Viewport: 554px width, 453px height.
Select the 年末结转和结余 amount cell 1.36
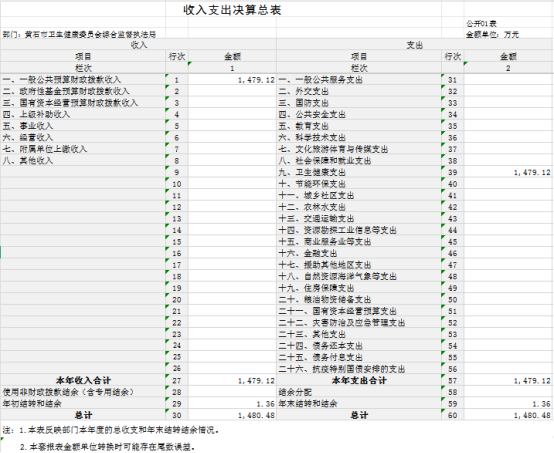(508, 404)
